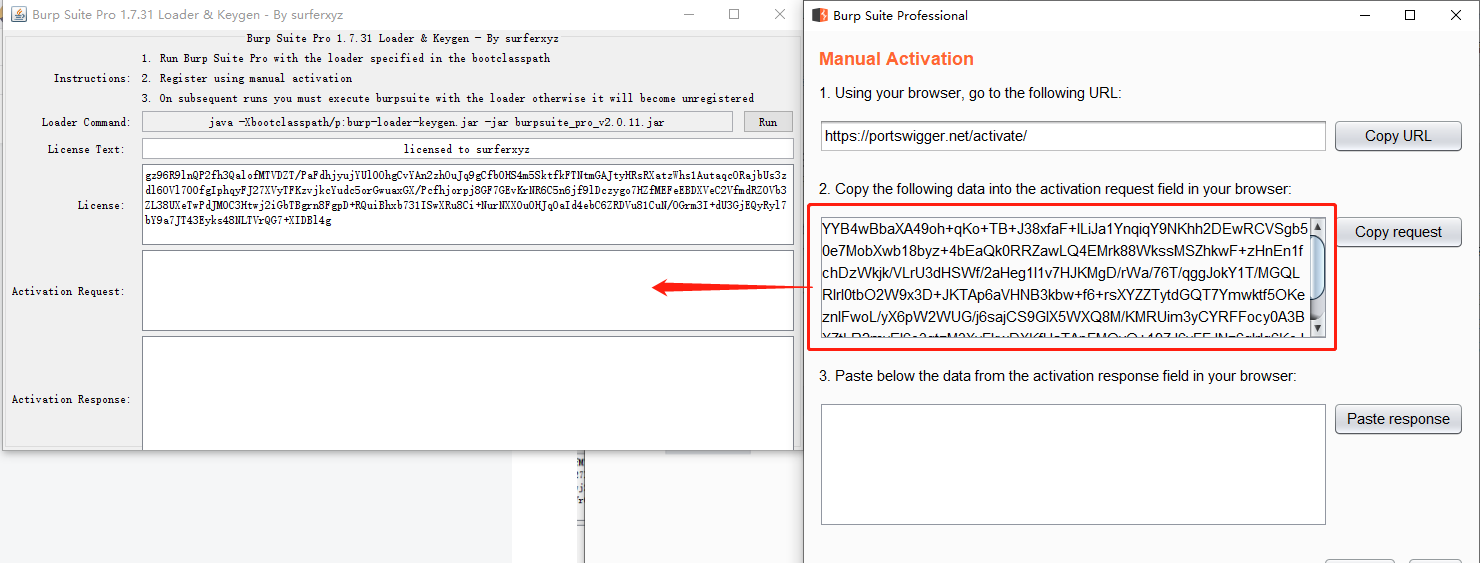Click the scrollbar thumb in activation request box
This screenshot has width=1480, height=563.
(x=1316, y=266)
